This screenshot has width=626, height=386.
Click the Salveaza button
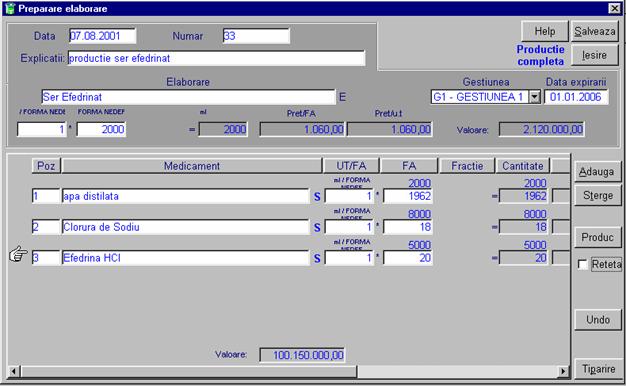point(594,31)
